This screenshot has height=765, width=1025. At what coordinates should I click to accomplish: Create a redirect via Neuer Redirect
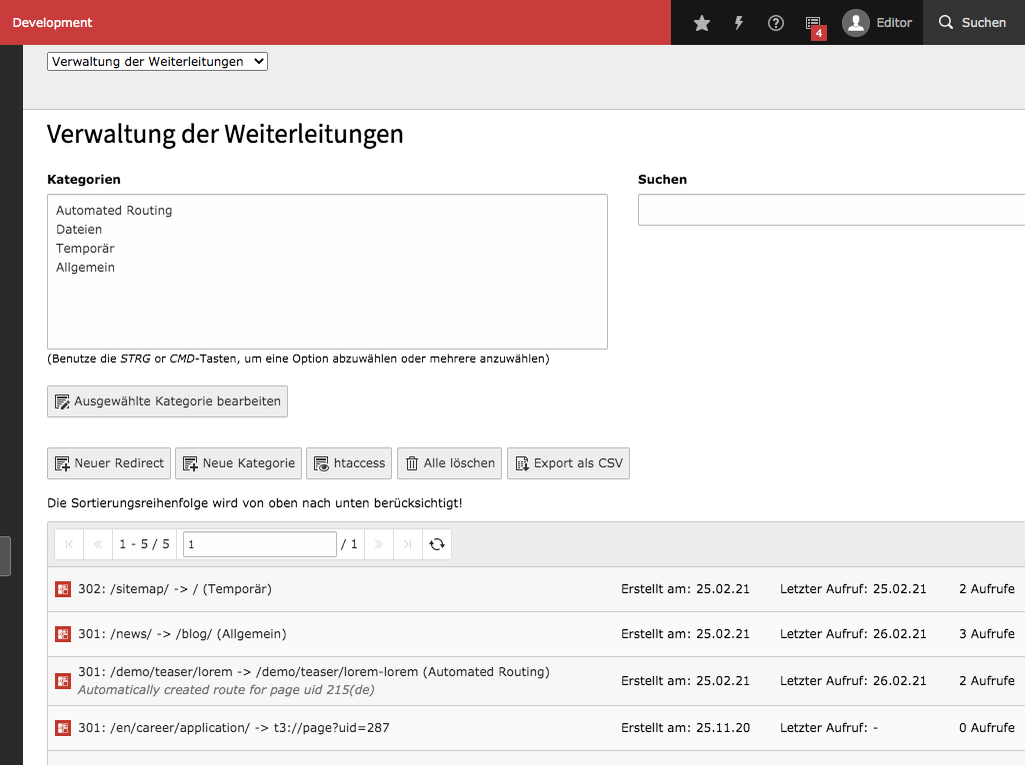point(108,463)
